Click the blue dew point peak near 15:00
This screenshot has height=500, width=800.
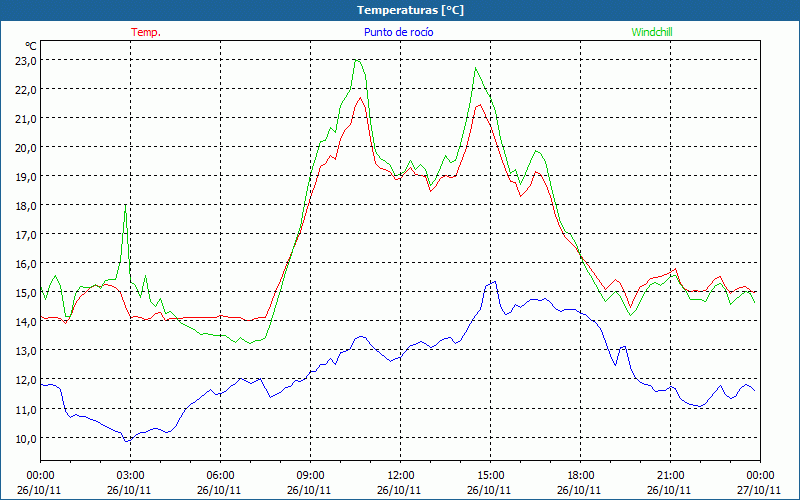pyautogui.click(x=494, y=282)
